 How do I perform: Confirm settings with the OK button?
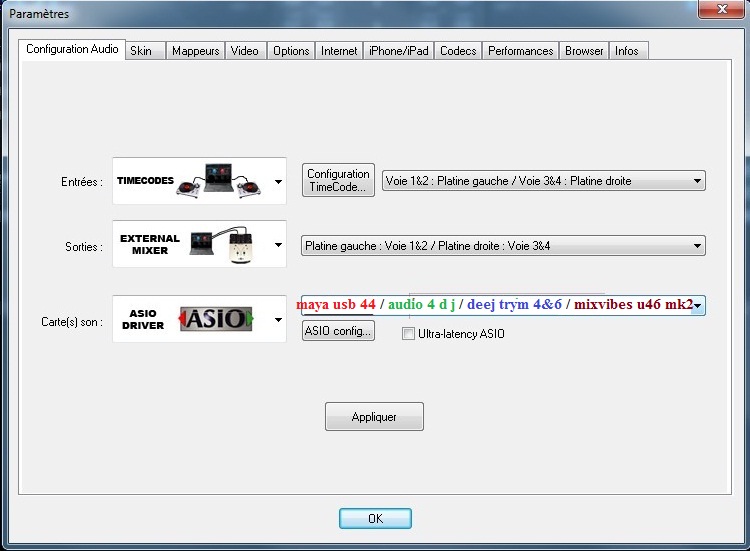375,518
